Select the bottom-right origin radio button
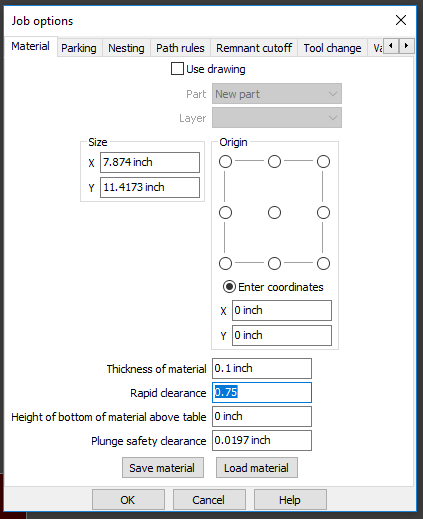This screenshot has height=519, width=423. (x=323, y=263)
